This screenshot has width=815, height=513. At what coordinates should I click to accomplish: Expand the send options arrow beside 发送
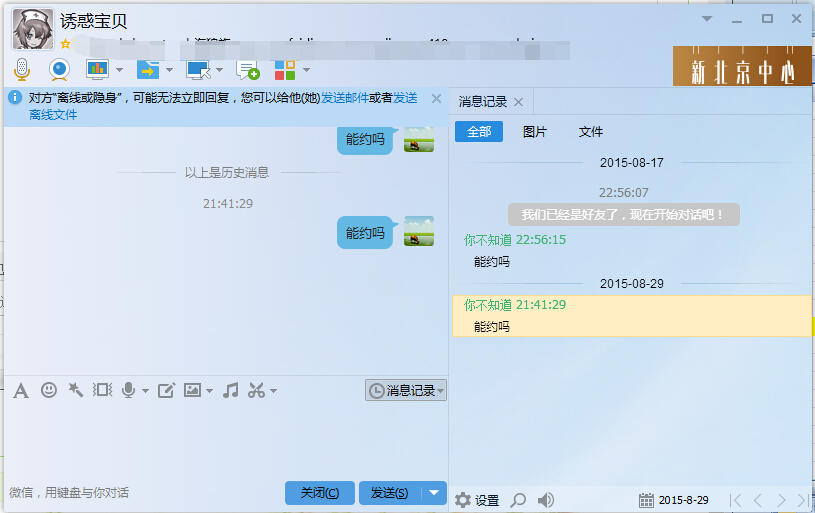[433, 492]
